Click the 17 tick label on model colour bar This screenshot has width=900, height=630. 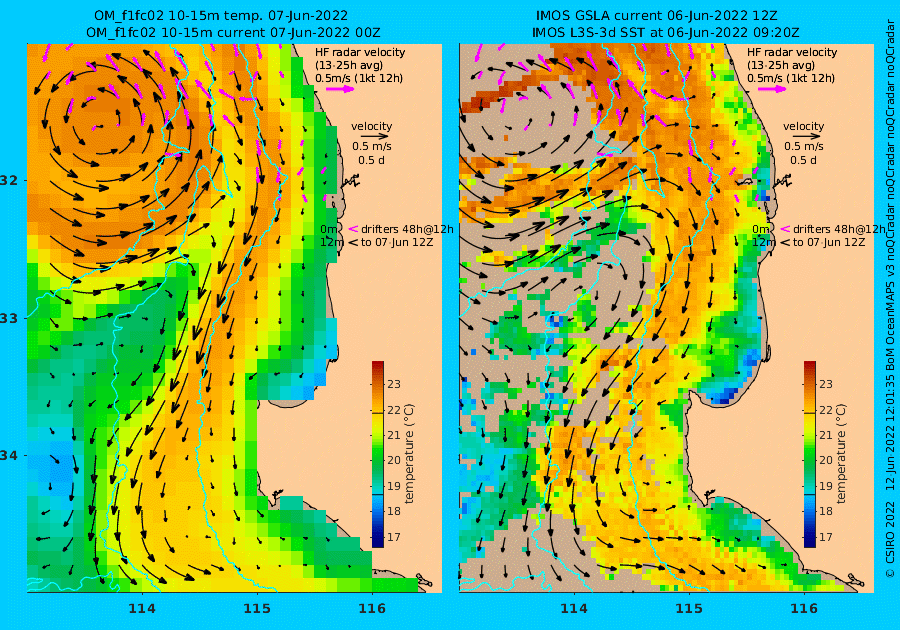394,537
